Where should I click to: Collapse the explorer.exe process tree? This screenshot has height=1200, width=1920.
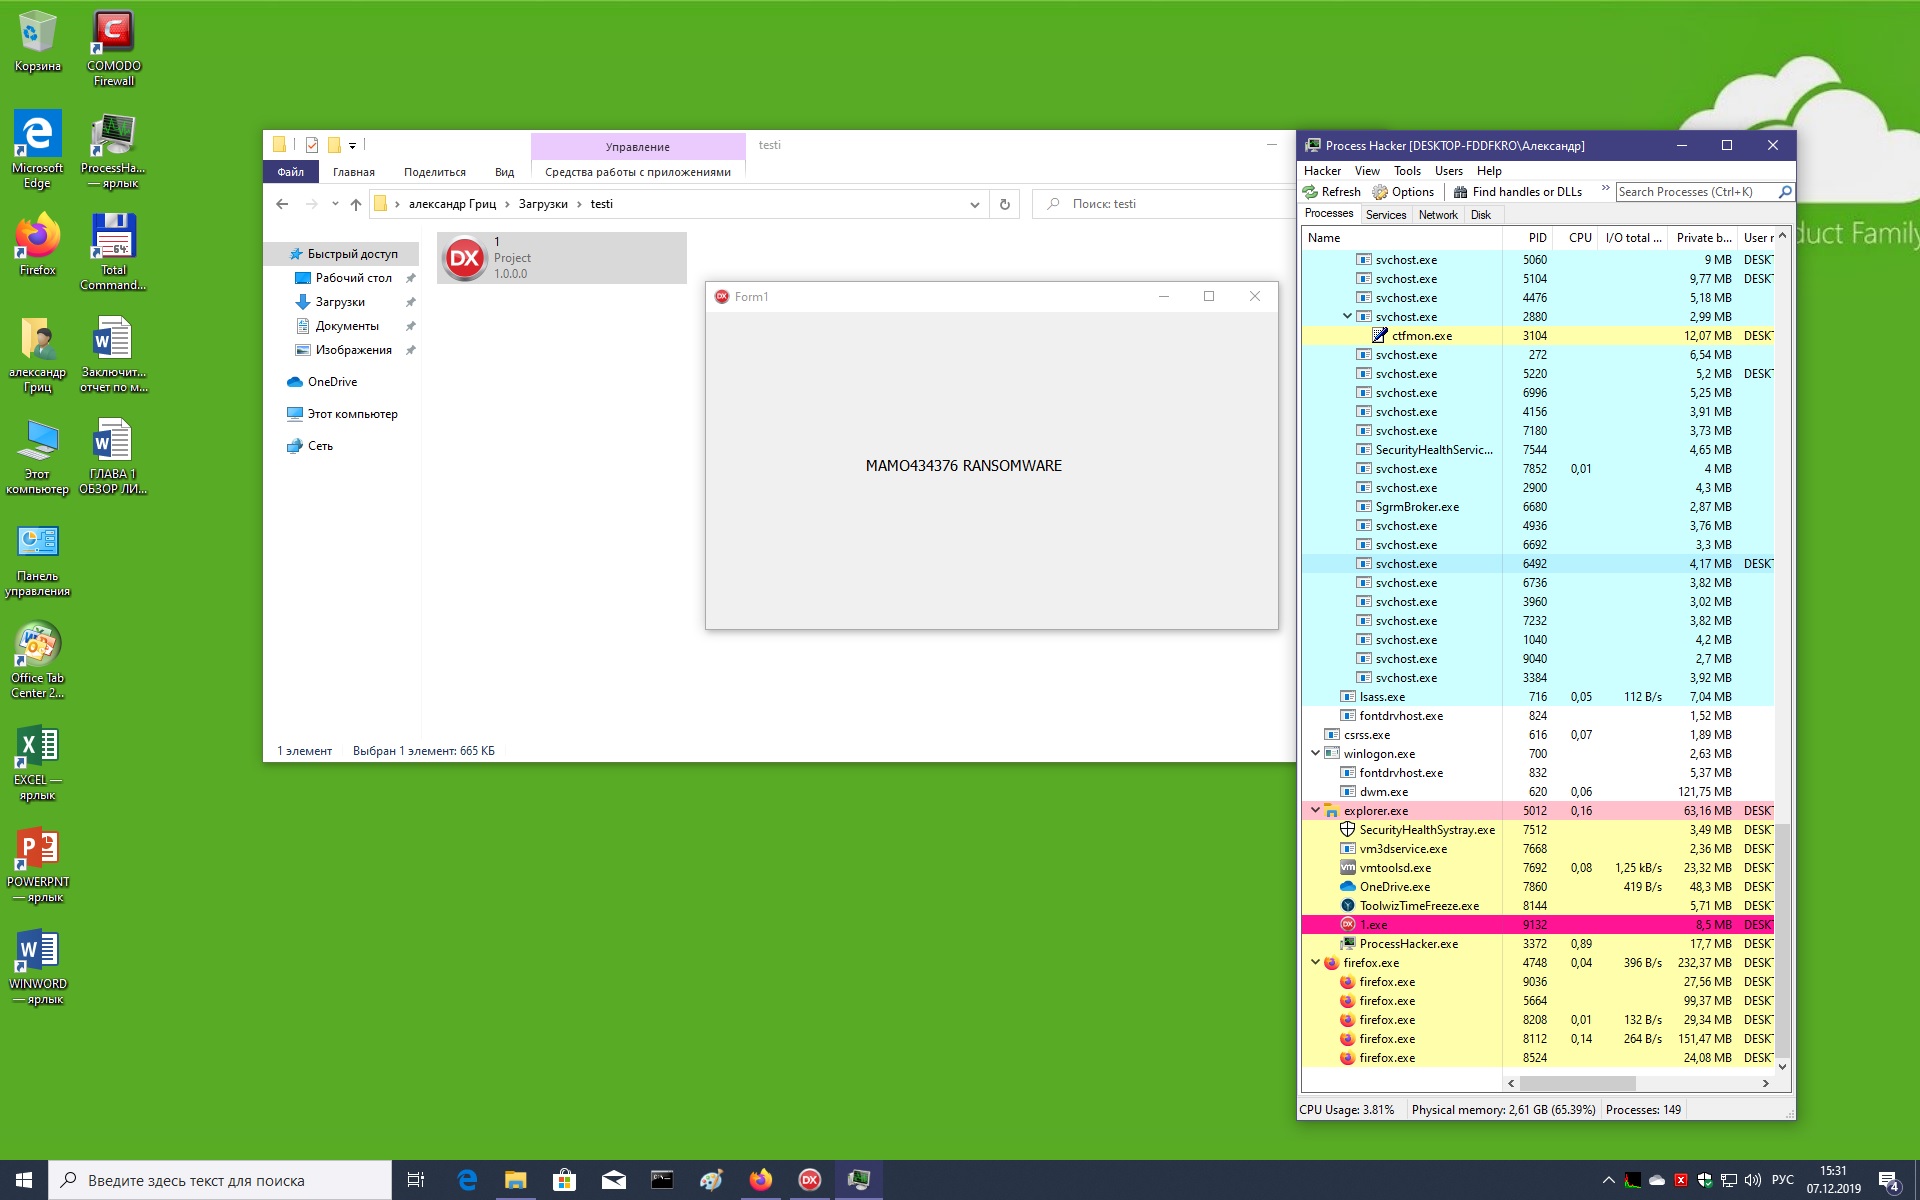[1315, 811]
